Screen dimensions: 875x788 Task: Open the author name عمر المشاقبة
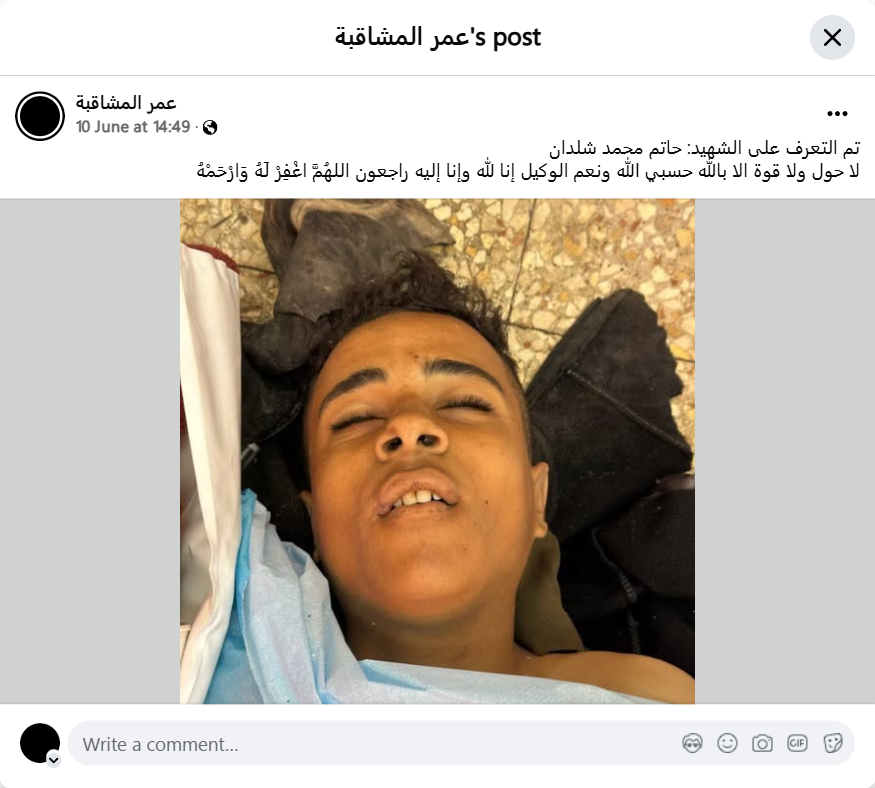point(126,103)
